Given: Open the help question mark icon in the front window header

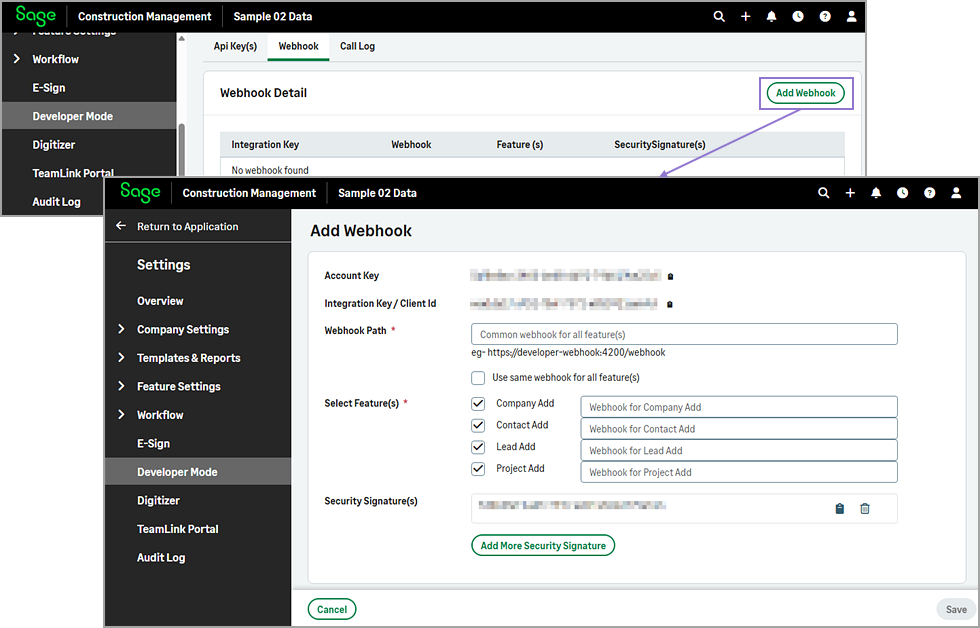Looking at the screenshot, I should pos(929,193).
